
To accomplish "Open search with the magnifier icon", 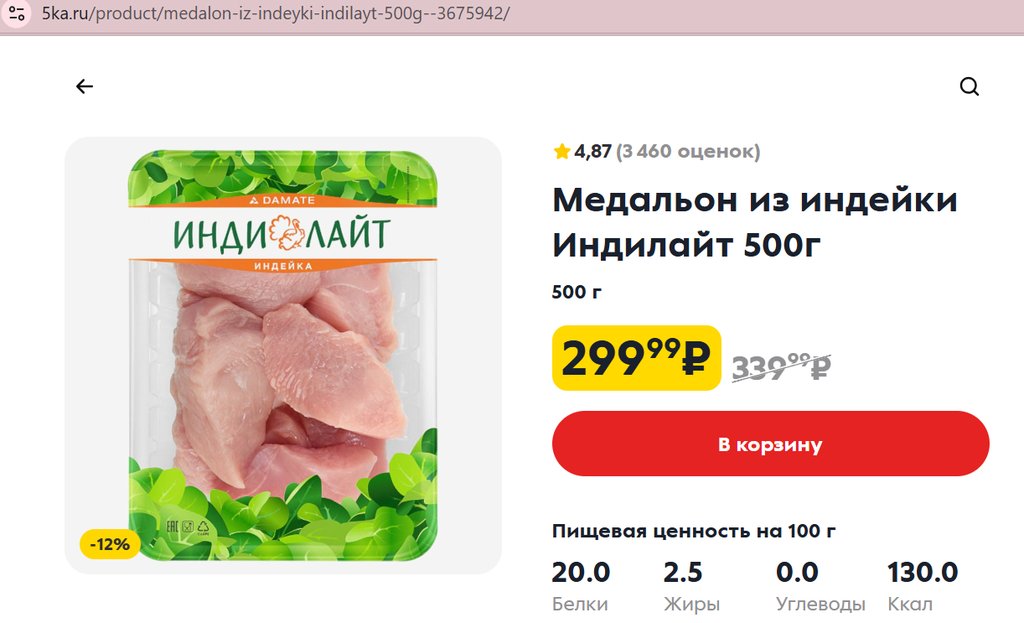I will 969,87.
